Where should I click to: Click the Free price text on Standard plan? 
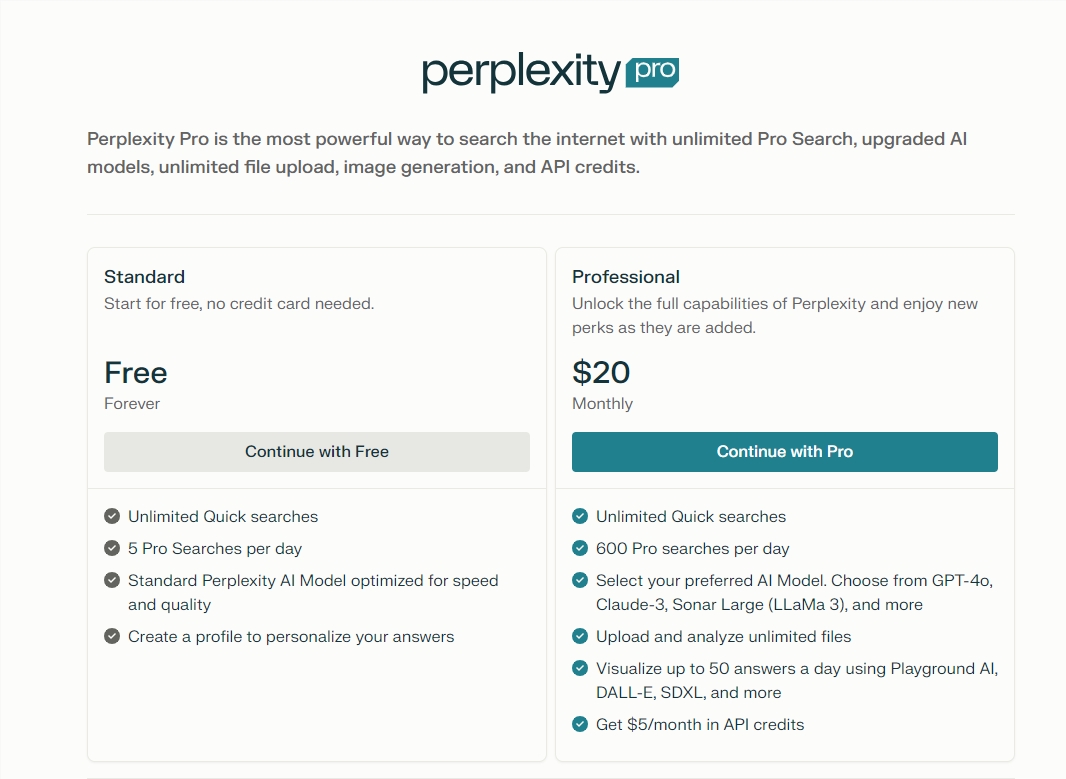(135, 372)
